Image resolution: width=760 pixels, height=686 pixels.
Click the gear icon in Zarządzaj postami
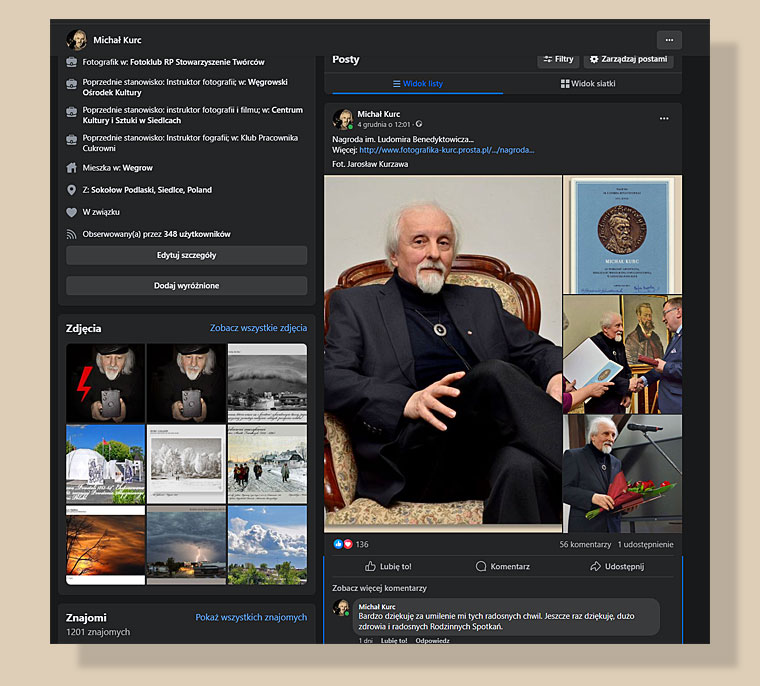coord(594,59)
